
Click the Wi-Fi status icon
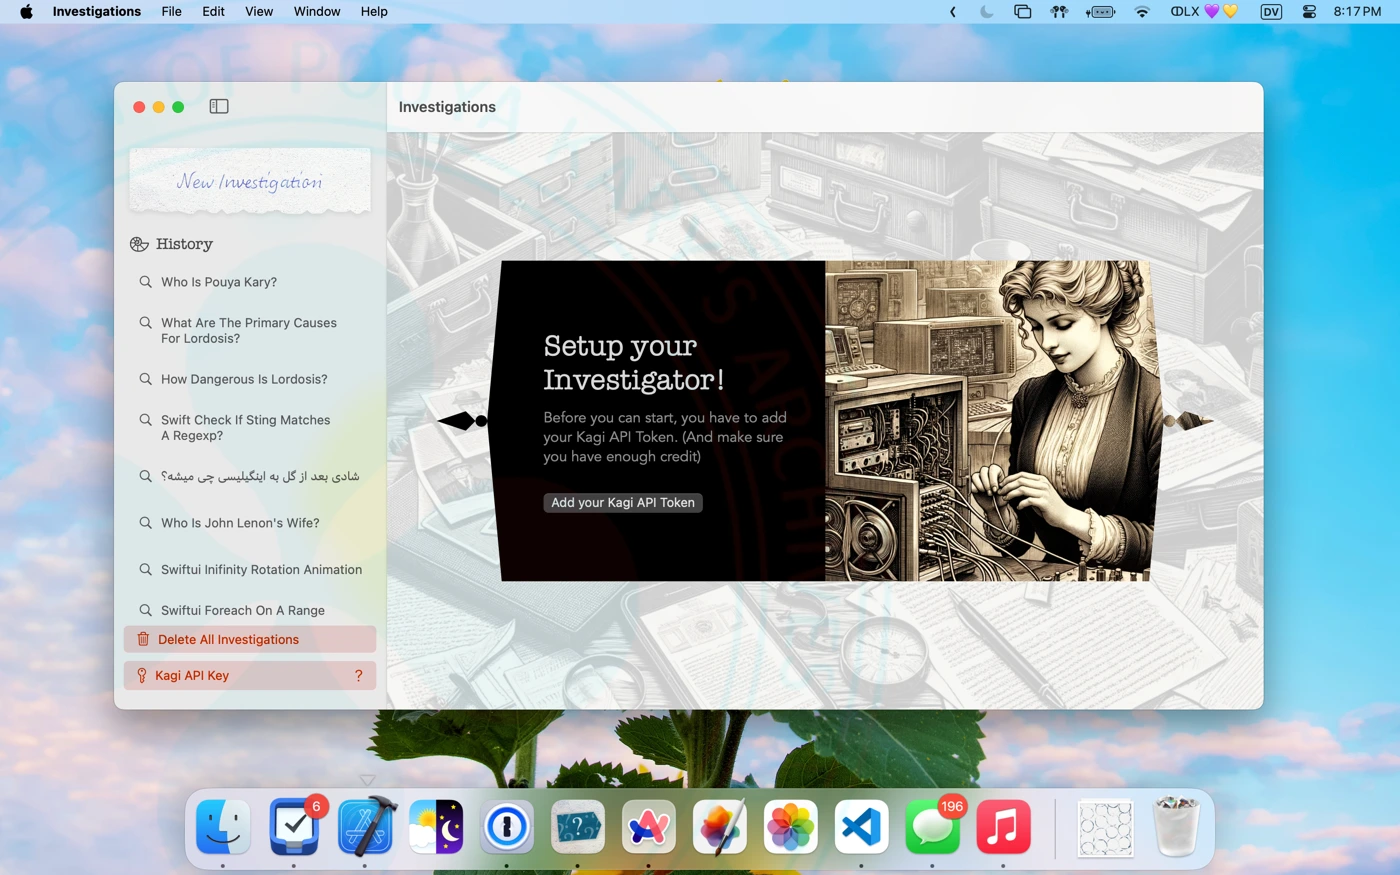click(x=1142, y=12)
